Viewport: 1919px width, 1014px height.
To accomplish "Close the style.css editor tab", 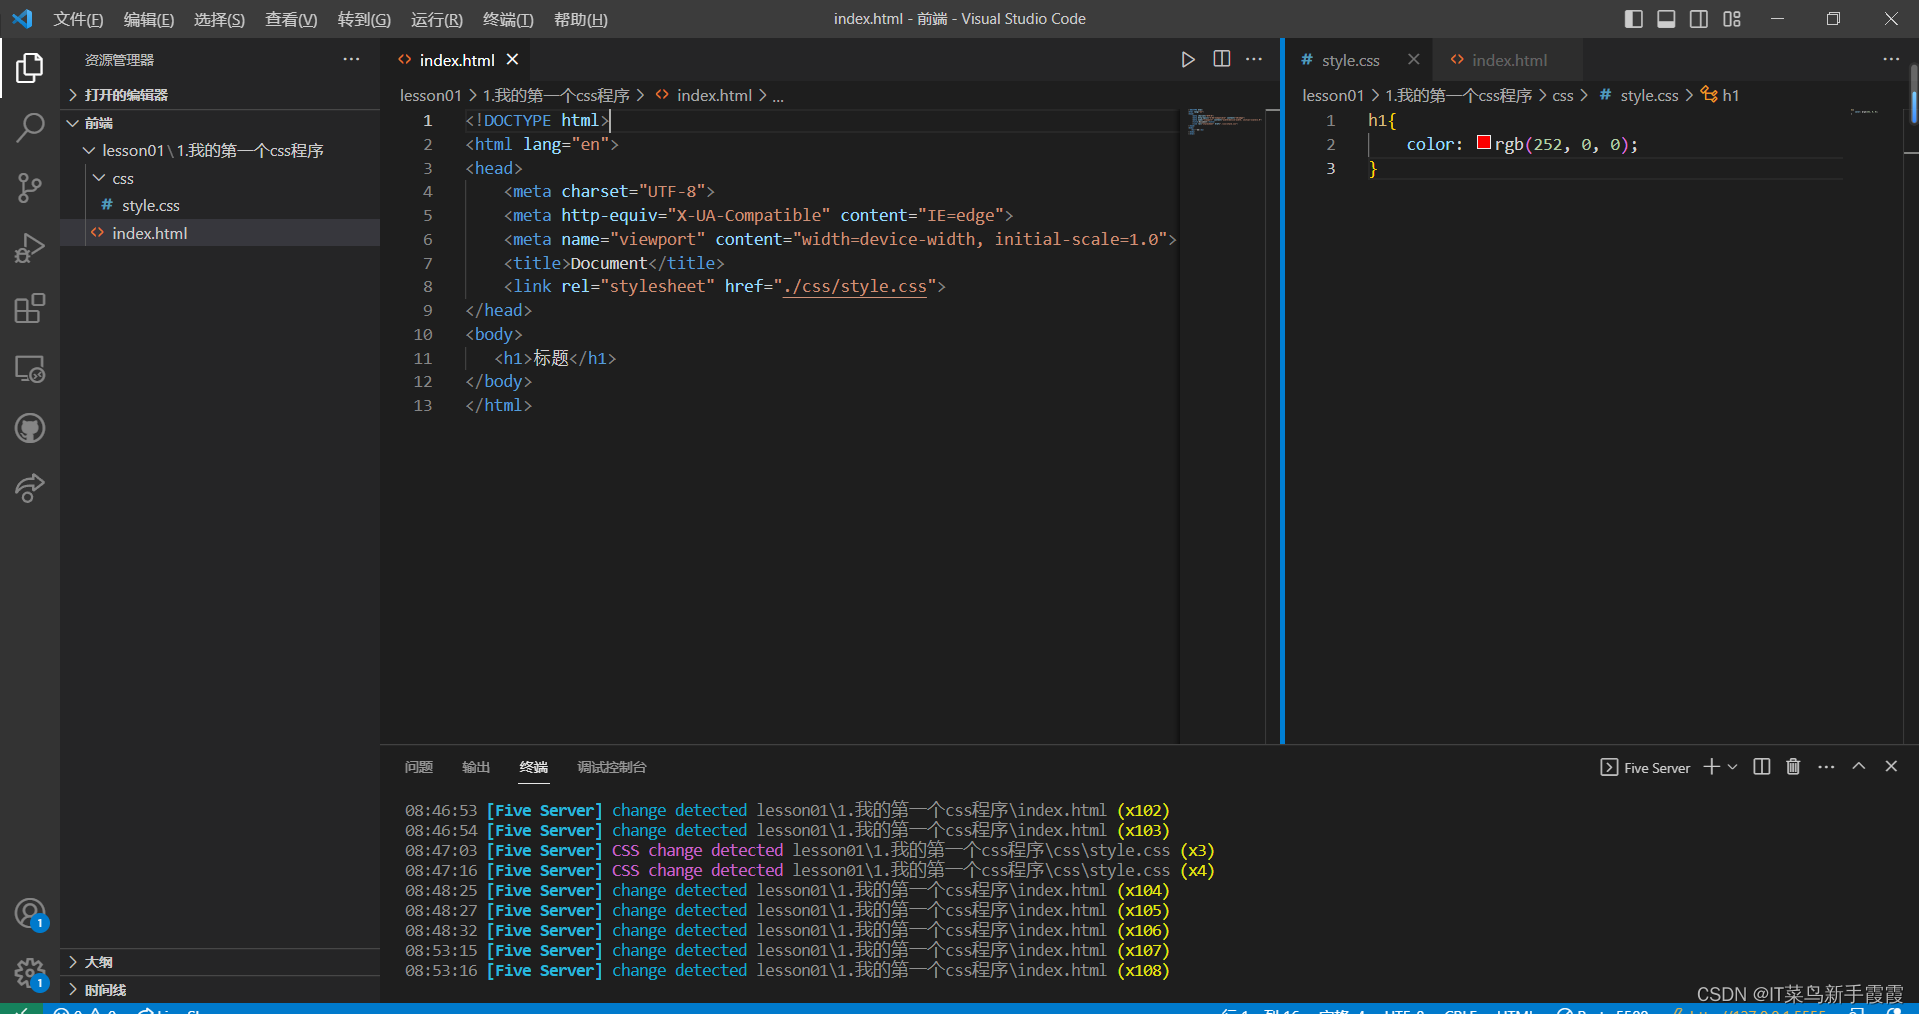I will click(x=1413, y=60).
